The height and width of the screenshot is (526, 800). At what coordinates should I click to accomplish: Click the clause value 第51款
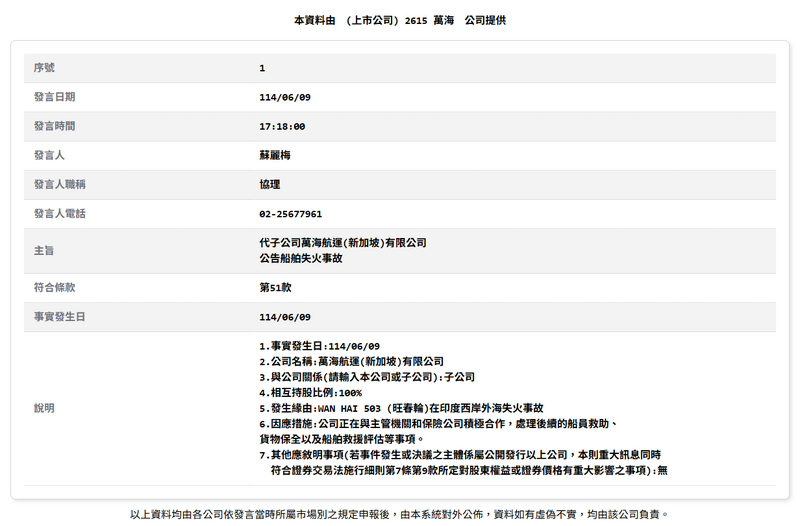(275, 288)
